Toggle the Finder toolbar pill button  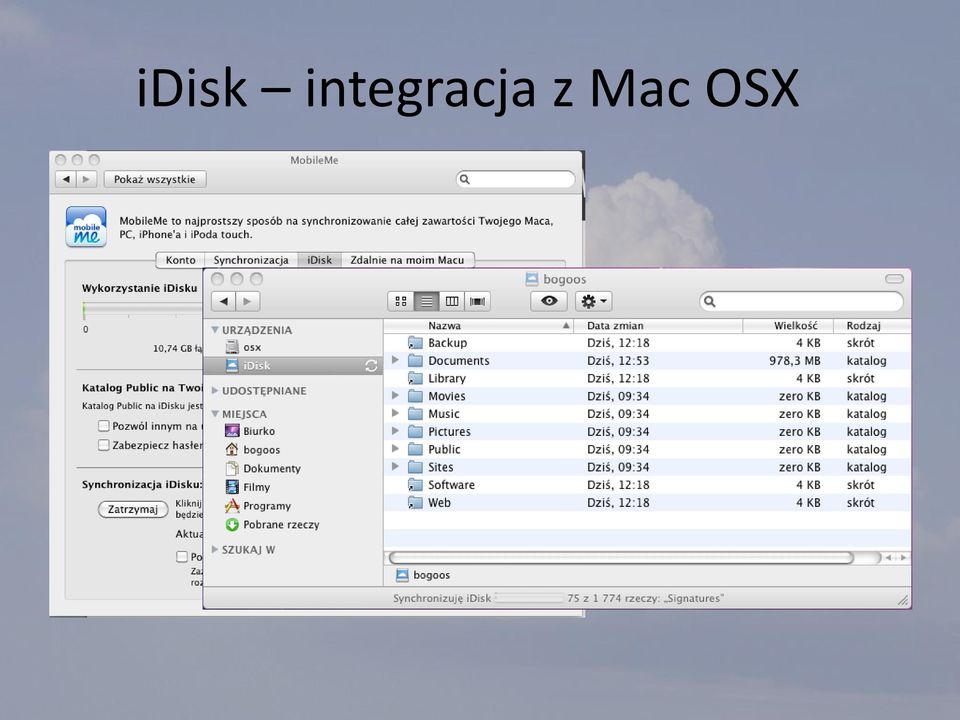(894, 279)
